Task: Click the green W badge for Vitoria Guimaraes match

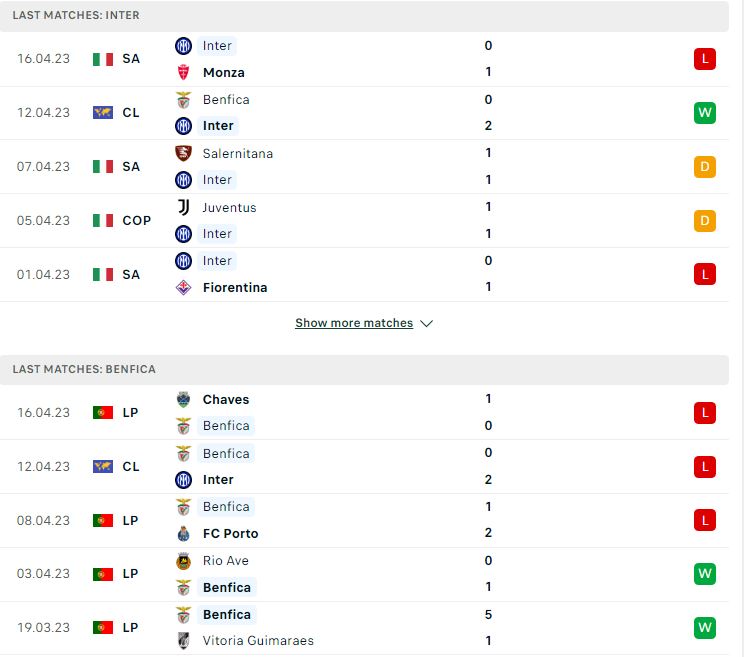Action: pos(705,628)
